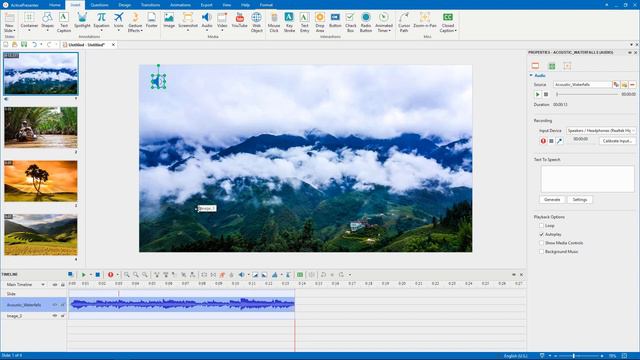
Task: Stop audio preview in Properties pane
Action: coord(546,94)
